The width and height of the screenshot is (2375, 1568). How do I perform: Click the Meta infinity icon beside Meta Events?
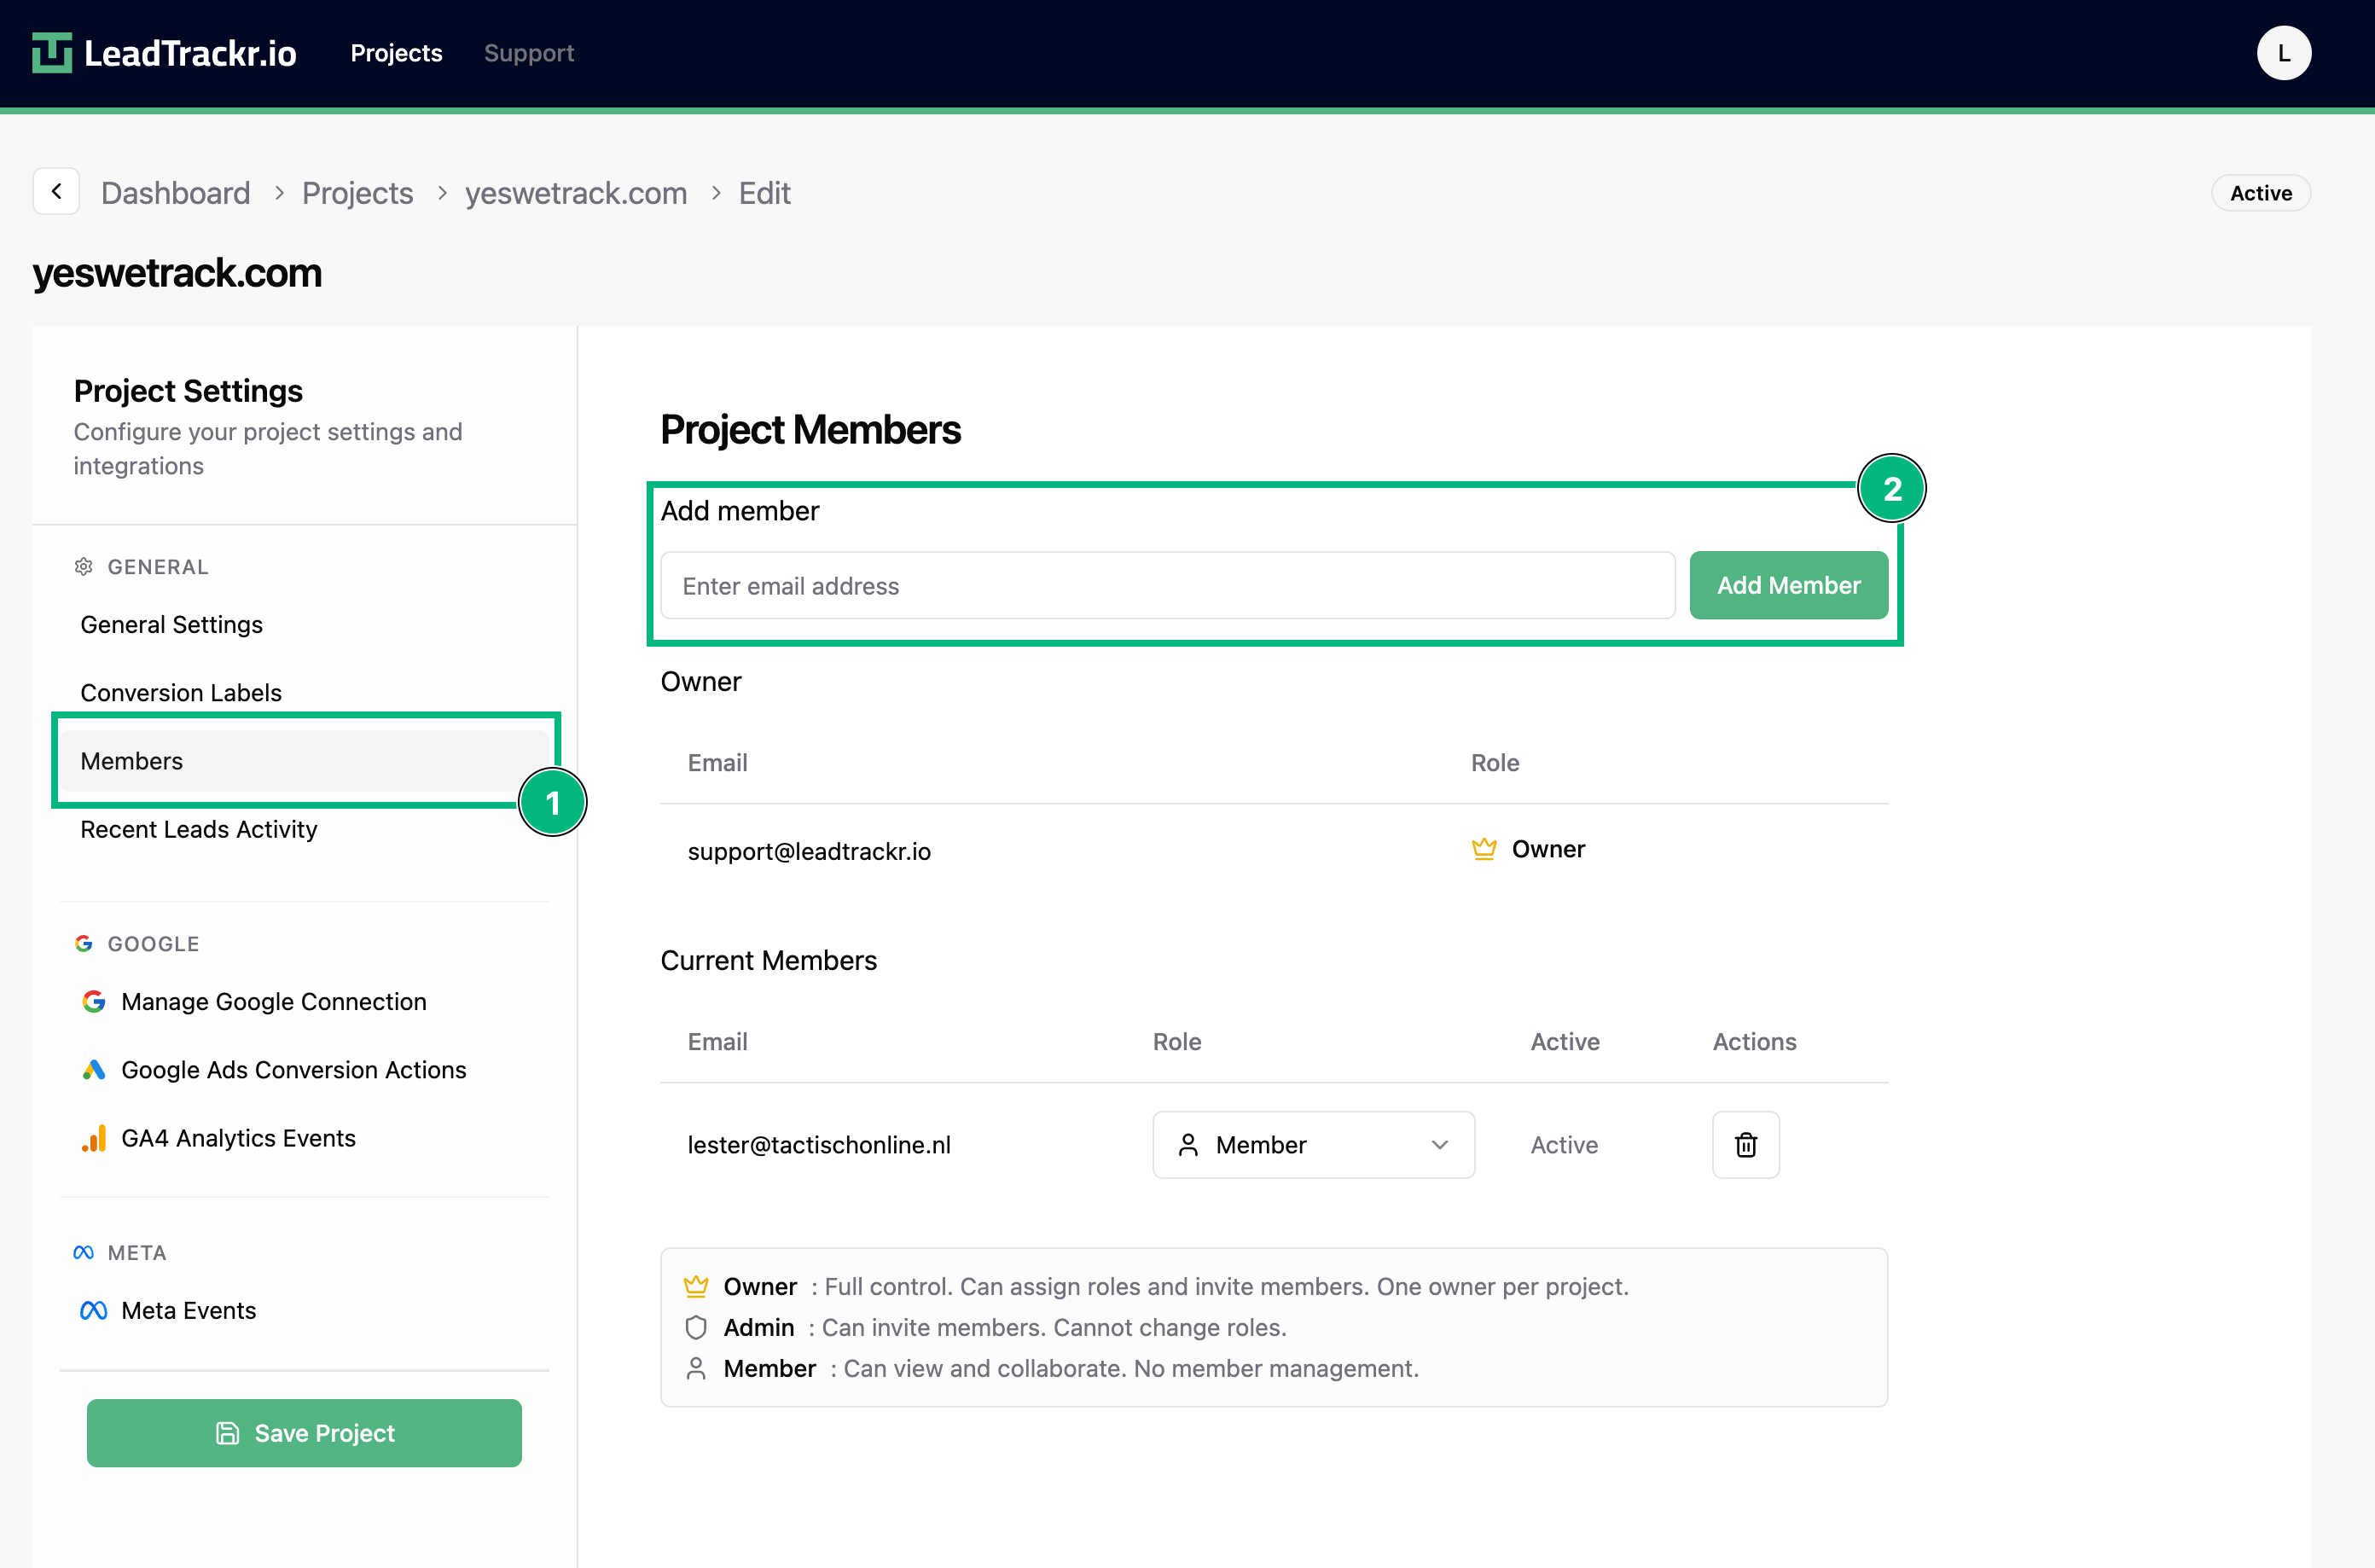(x=92, y=1309)
